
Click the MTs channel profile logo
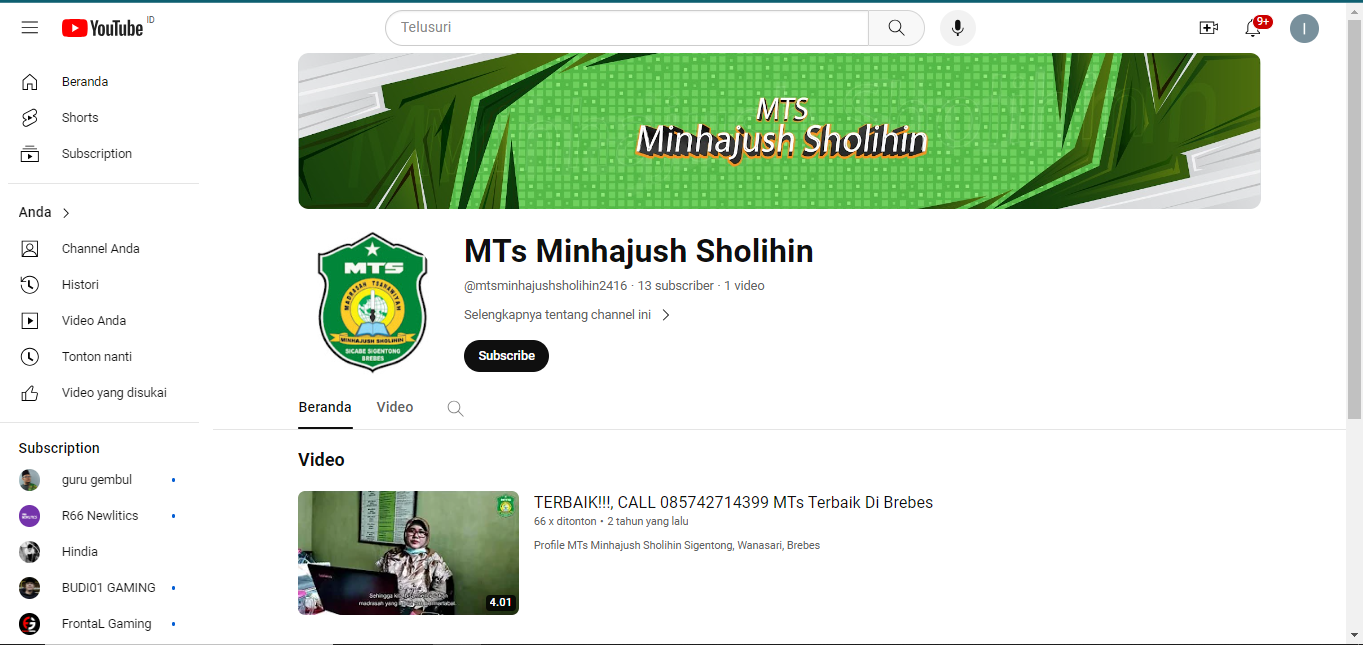tap(372, 301)
